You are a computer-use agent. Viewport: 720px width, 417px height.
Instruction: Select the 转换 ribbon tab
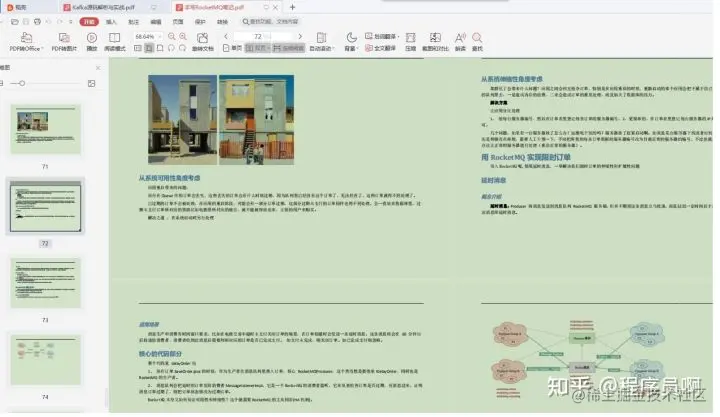coord(222,22)
